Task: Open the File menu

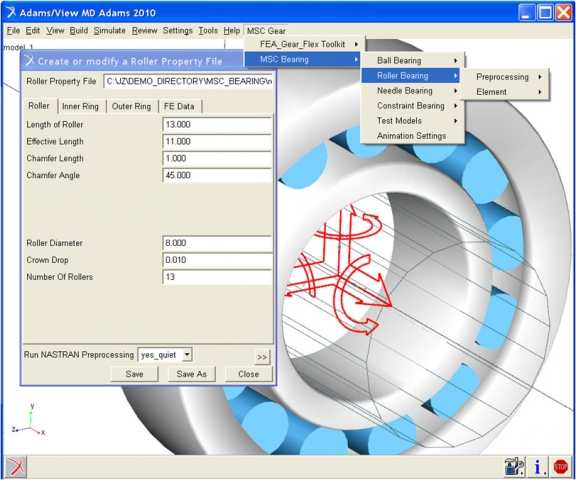Action: pos(13,30)
